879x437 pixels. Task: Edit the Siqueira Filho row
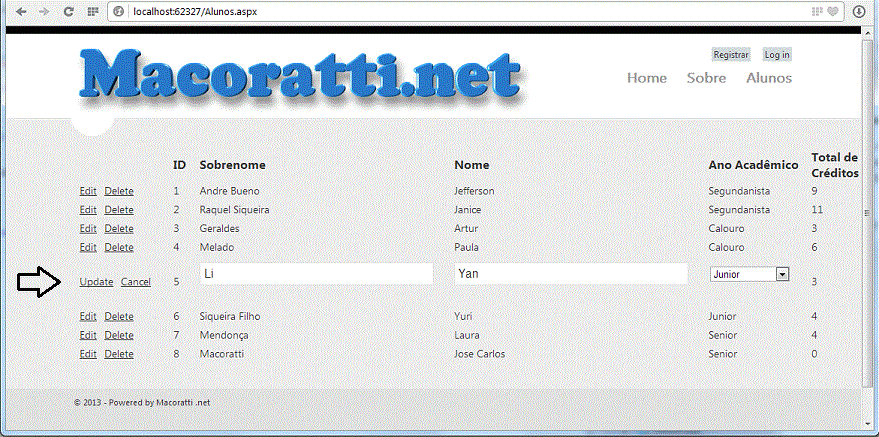88,317
